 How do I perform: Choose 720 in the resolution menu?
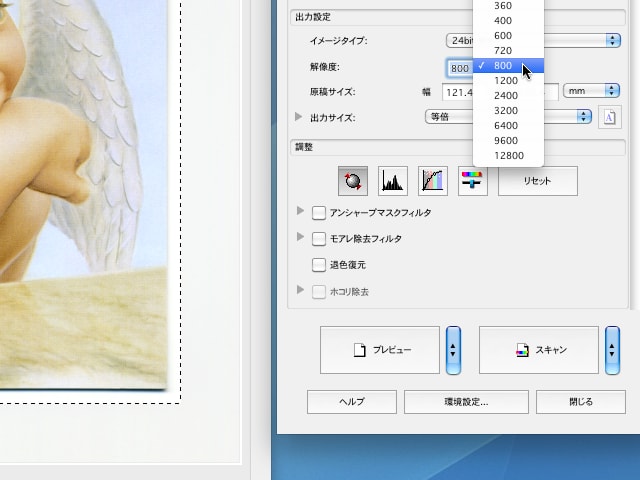[x=508, y=51]
